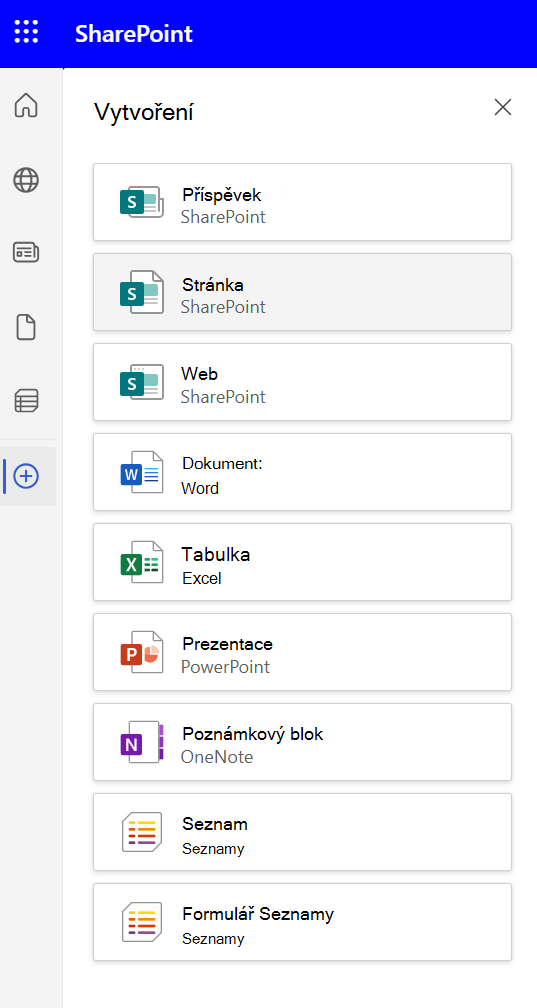Open My files page icon
The height and width of the screenshot is (1008, 537).
pos(26,328)
